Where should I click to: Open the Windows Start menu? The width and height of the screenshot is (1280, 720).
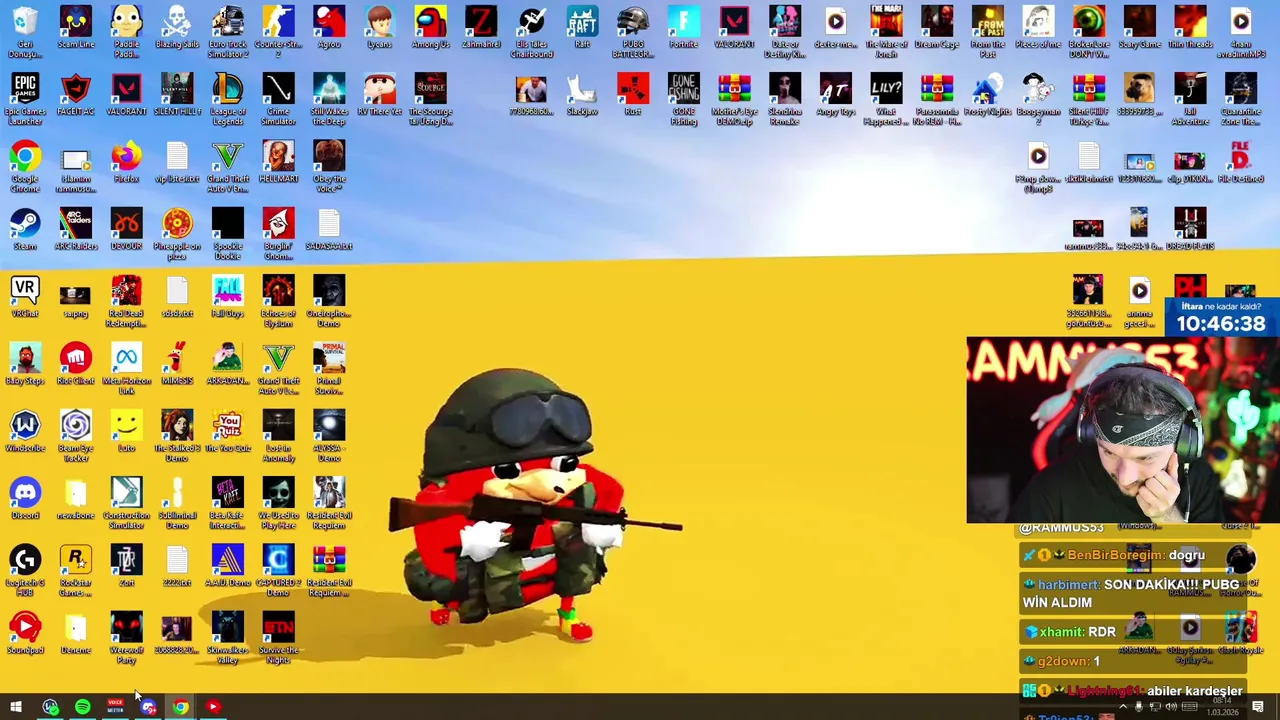[16, 707]
